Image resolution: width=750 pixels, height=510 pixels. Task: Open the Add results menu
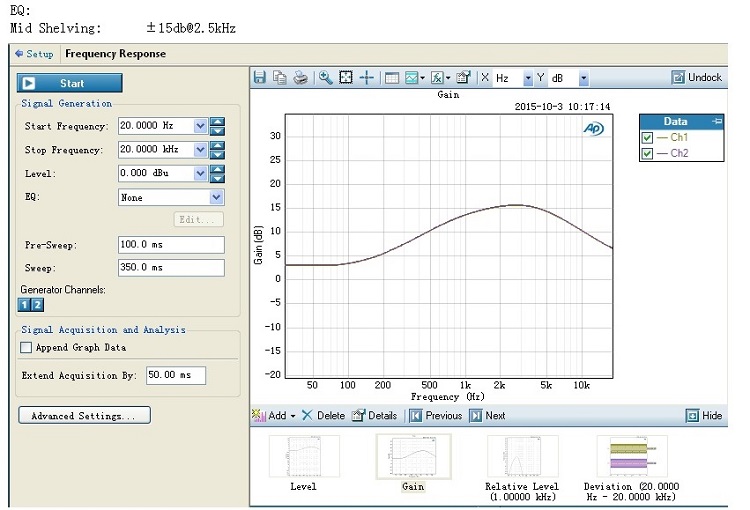274,415
